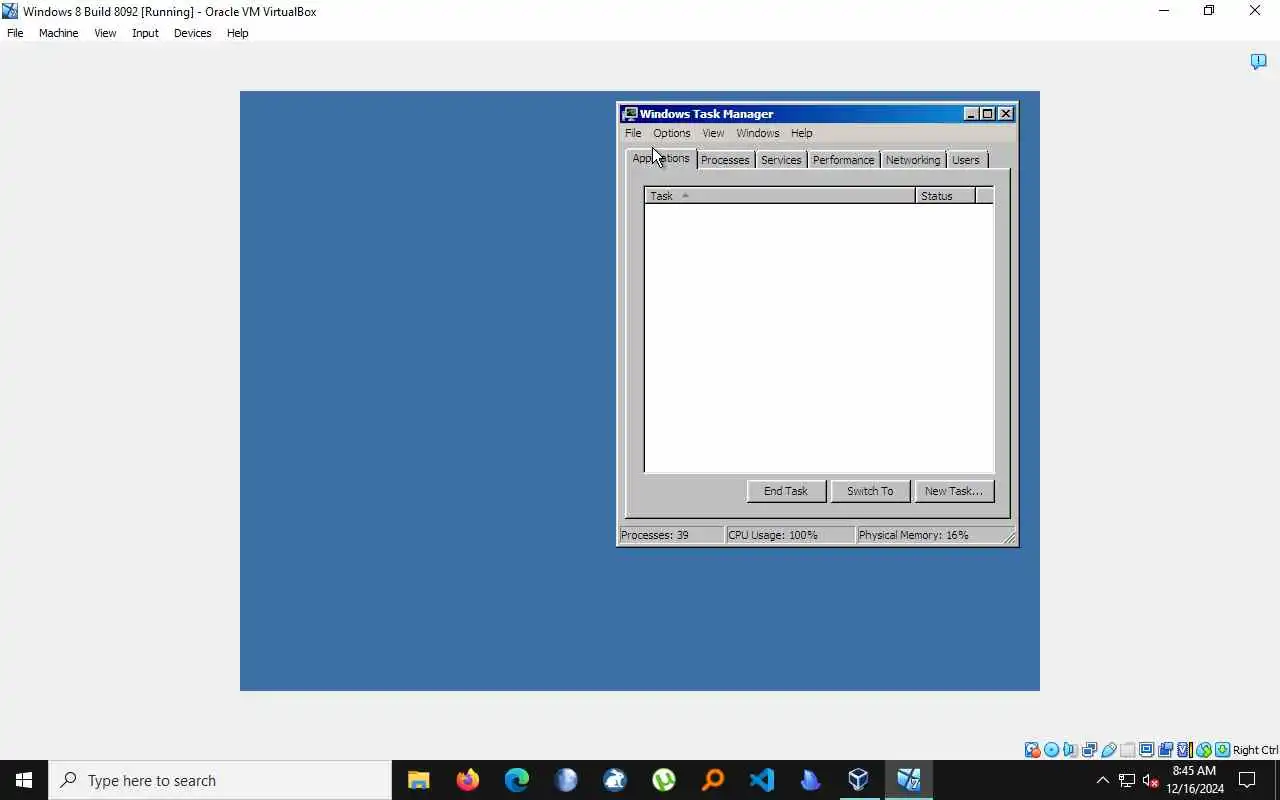Click the VirtualBox audio indicator icon
This screenshot has height=800, width=1280.
click(1070, 750)
